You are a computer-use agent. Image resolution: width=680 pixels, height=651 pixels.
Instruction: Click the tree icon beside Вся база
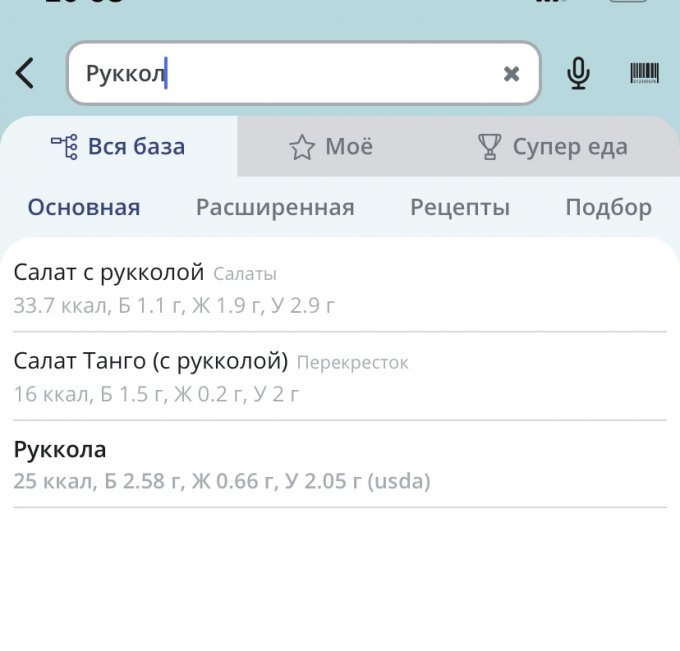click(x=64, y=147)
